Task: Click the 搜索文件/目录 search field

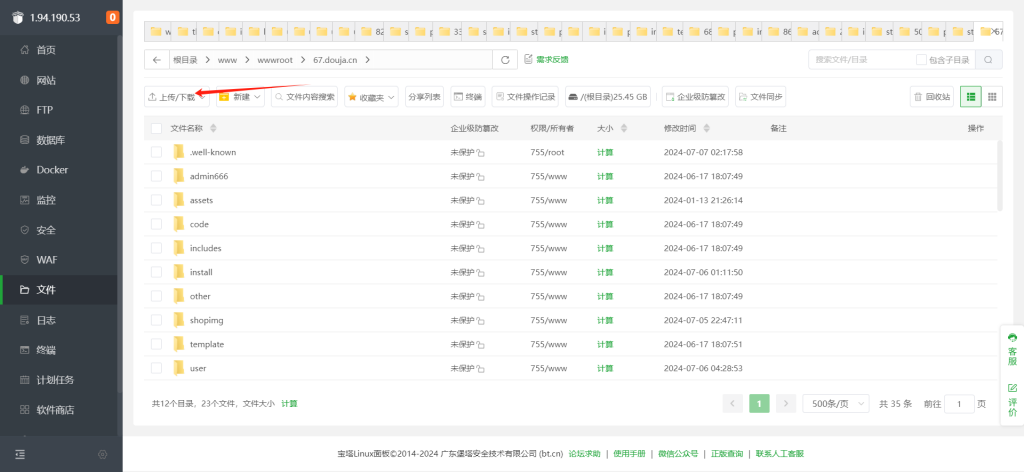Action: 861,59
